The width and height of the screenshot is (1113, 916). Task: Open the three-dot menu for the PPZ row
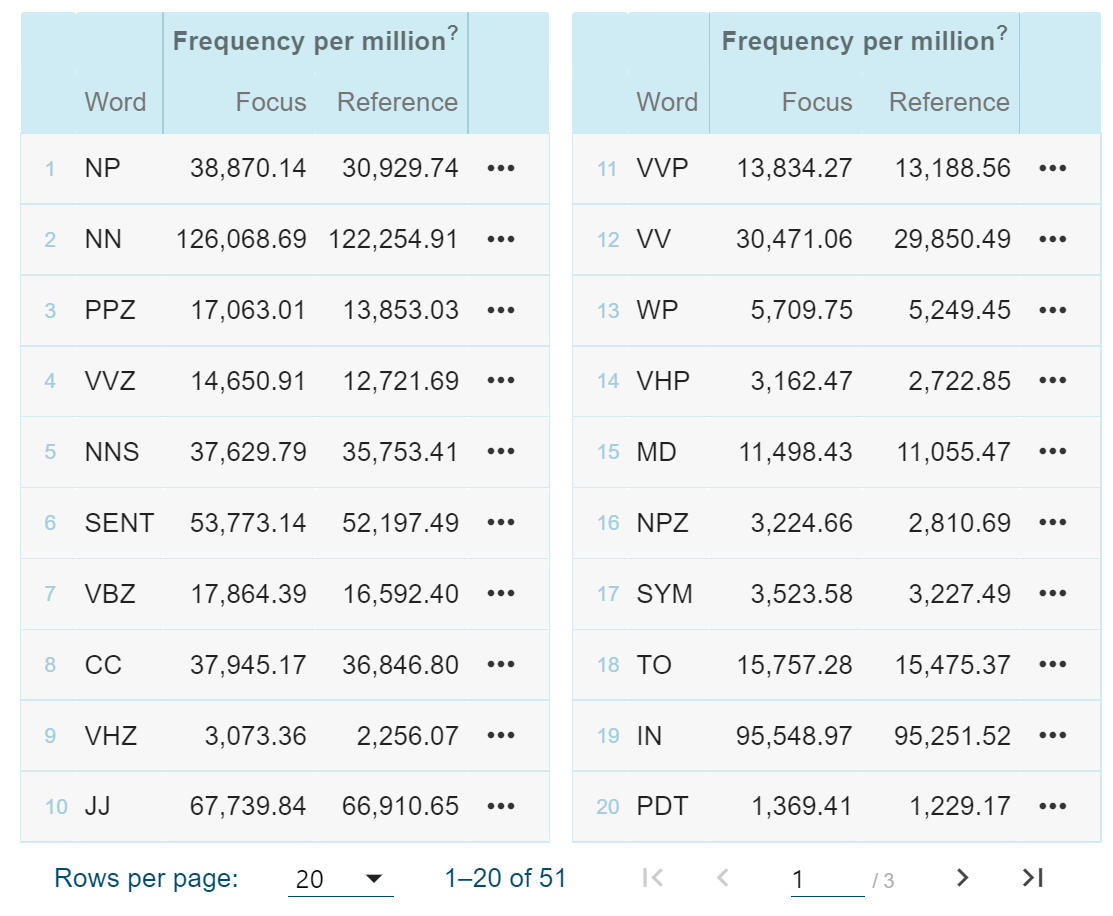point(501,311)
